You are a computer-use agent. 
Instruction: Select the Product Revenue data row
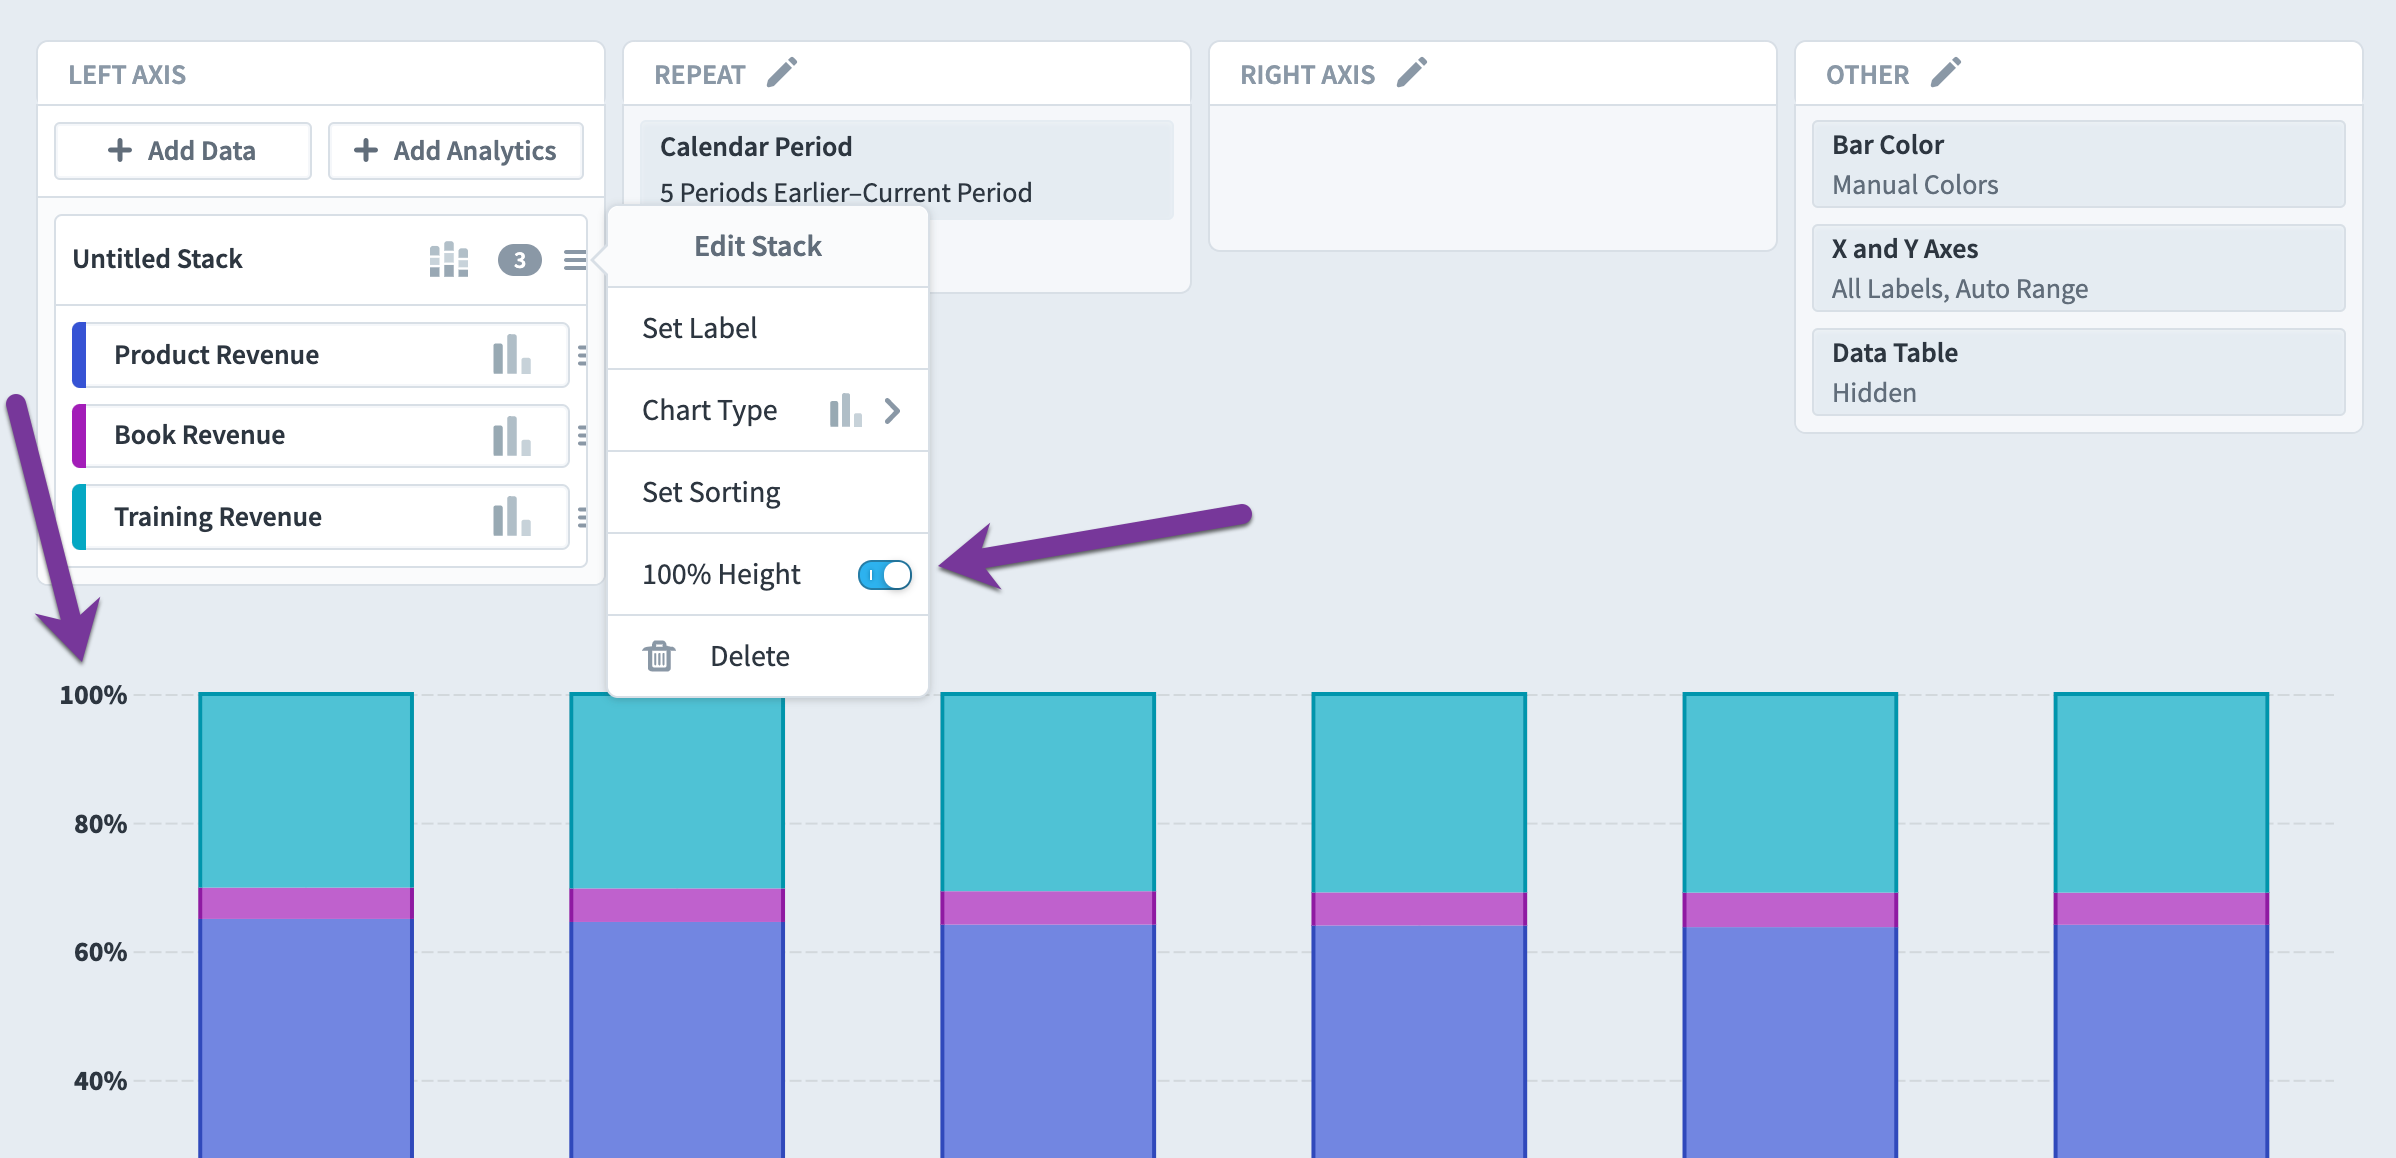point(321,355)
